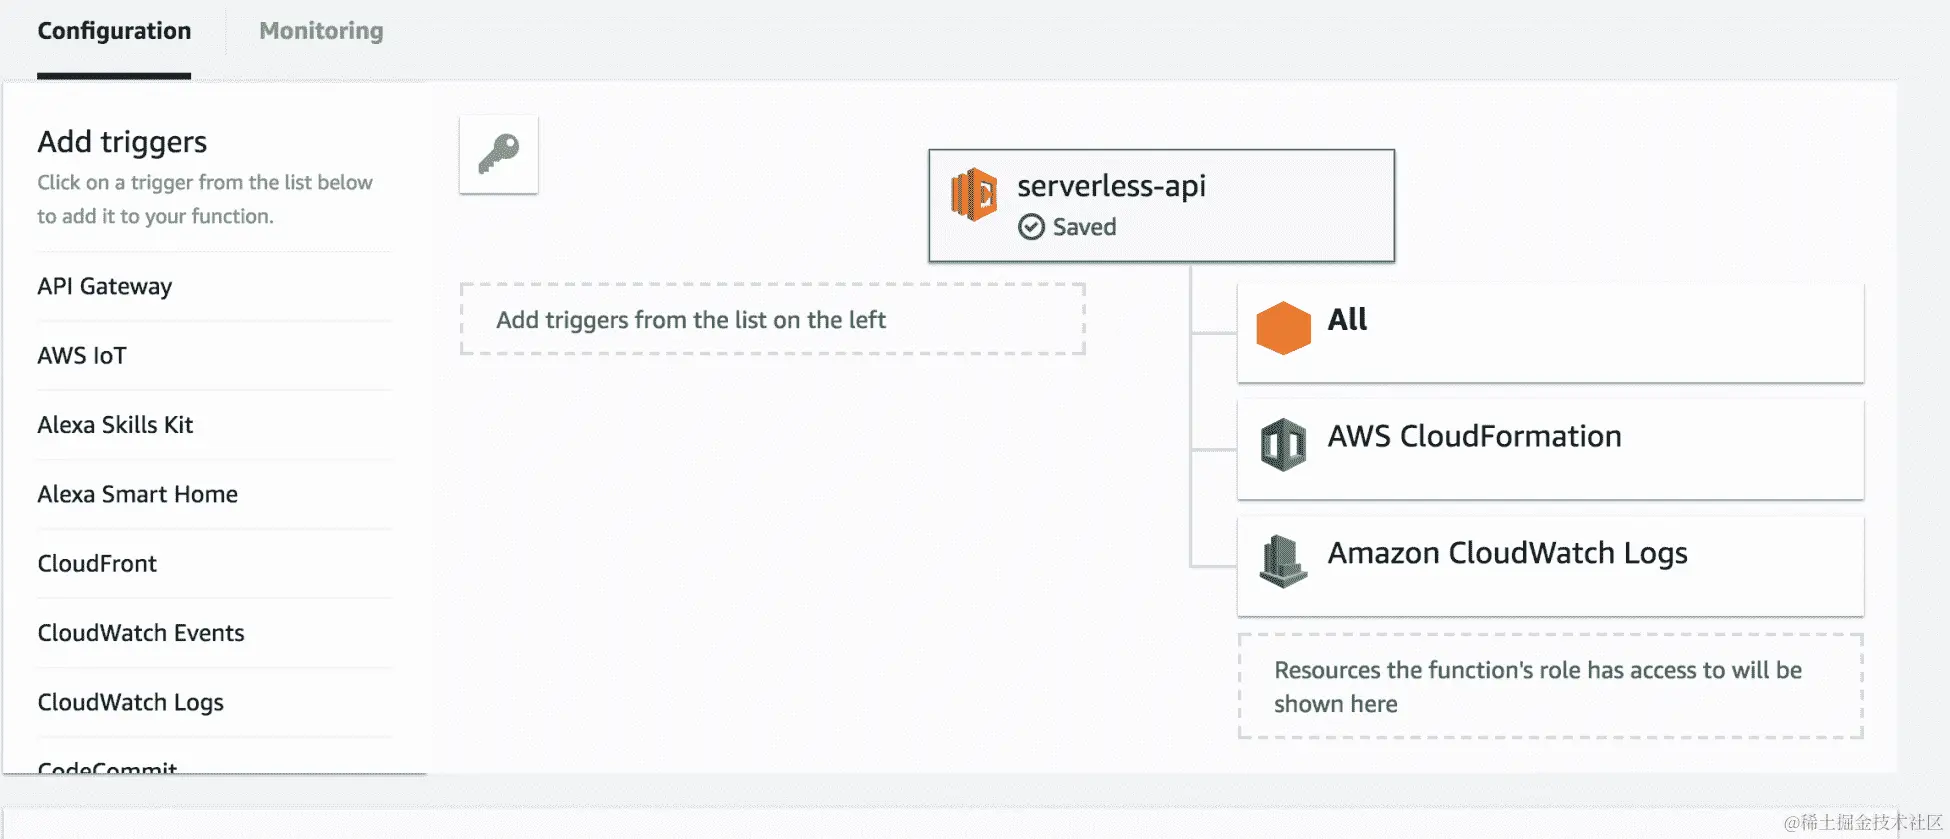
Task: Add CloudFront as a trigger
Action: pos(97,564)
